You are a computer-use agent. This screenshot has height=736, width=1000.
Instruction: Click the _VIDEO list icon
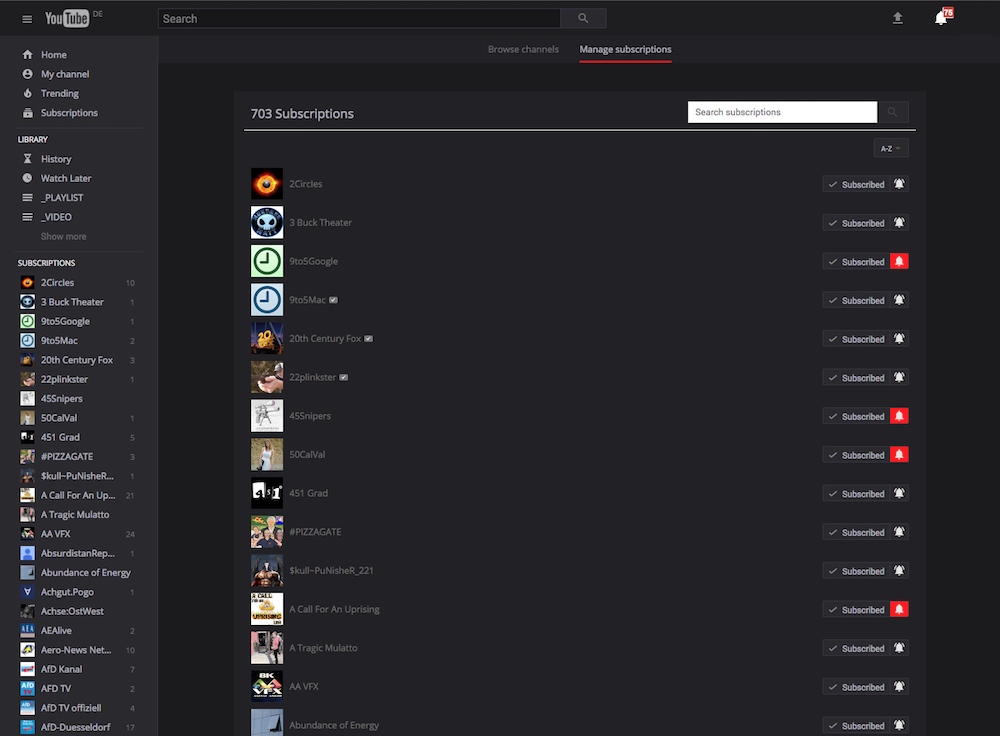click(x=27, y=217)
